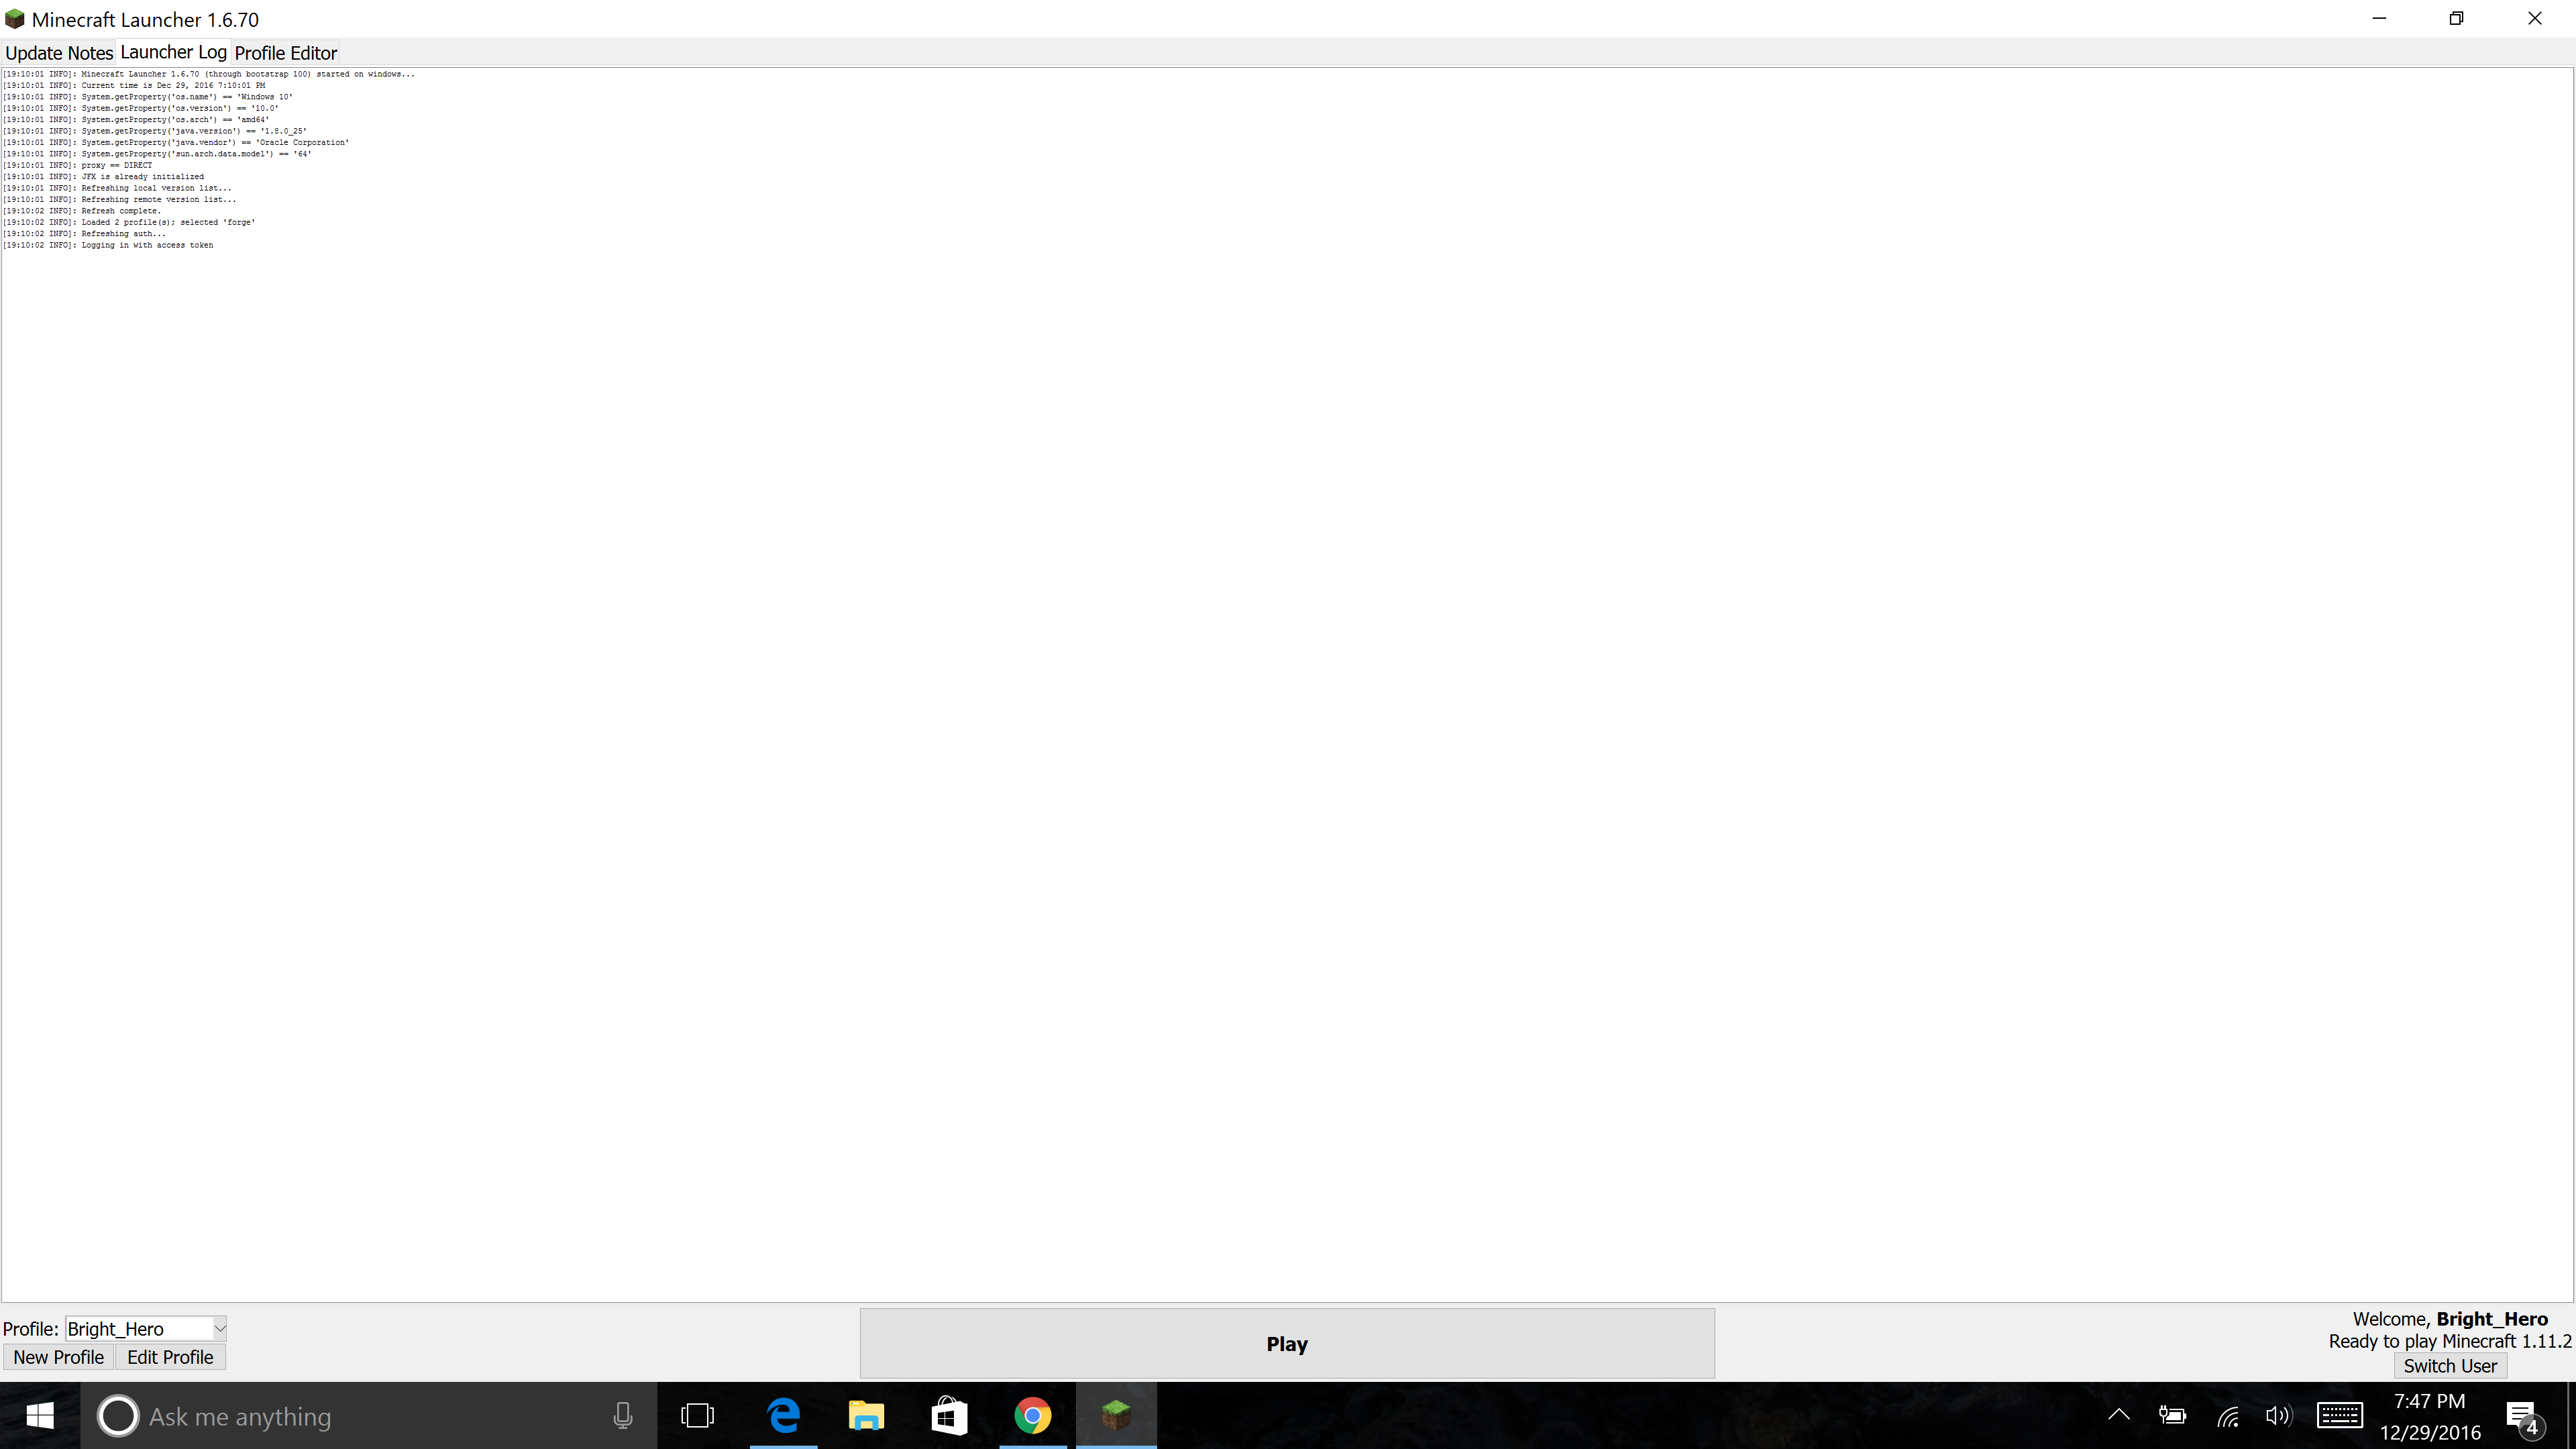2576x1449 pixels.
Task: Click Minecraft grass block taskbar icon
Action: click(x=1116, y=1416)
